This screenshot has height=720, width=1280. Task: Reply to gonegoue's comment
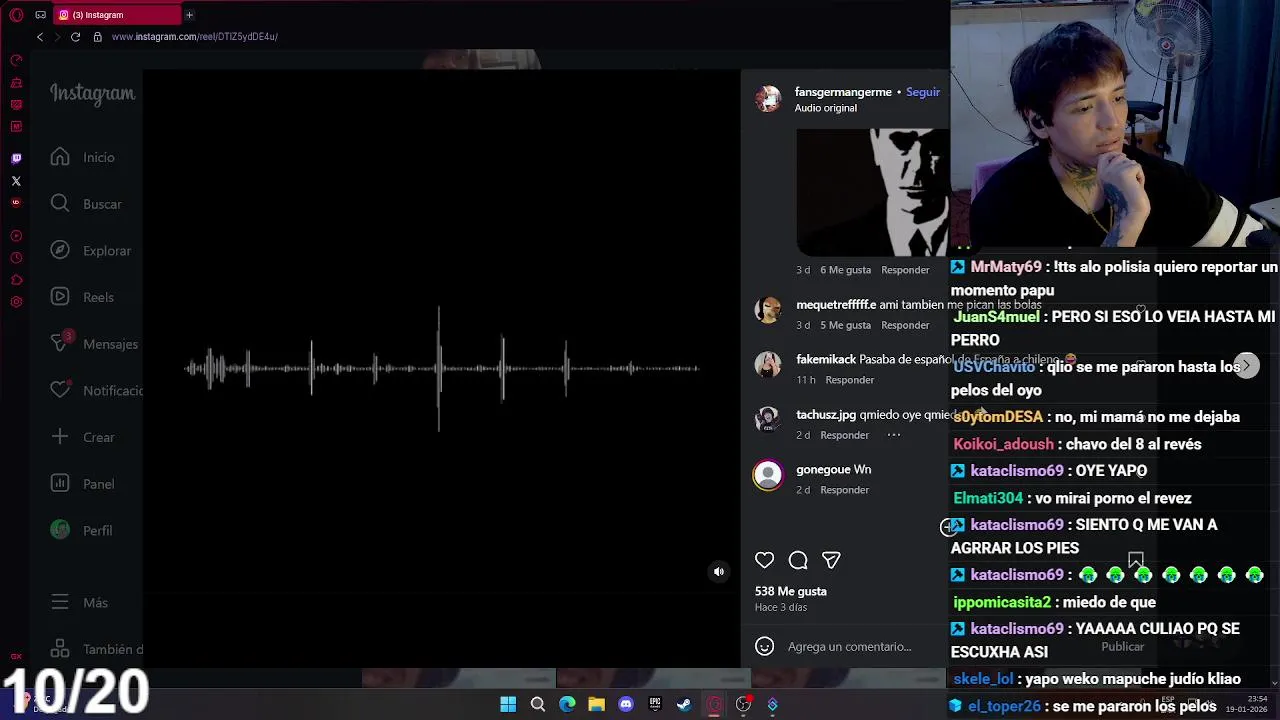point(844,490)
